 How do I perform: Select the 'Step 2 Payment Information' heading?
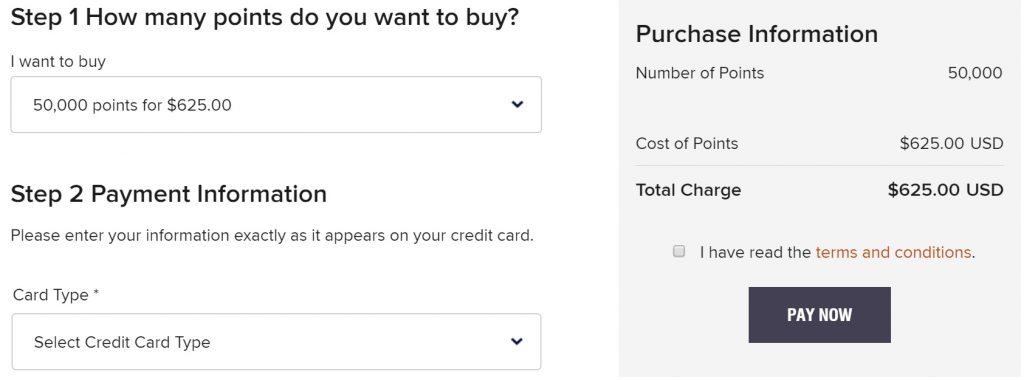(x=169, y=194)
